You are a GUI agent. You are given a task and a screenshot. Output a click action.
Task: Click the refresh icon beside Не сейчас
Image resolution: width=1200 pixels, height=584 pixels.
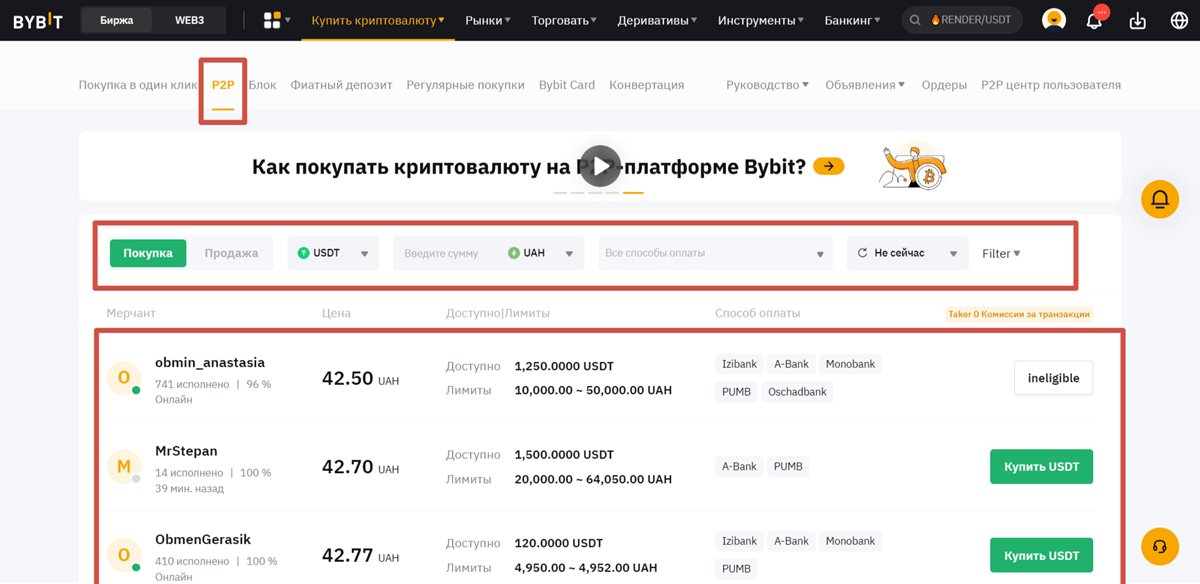pyautogui.click(x=862, y=253)
